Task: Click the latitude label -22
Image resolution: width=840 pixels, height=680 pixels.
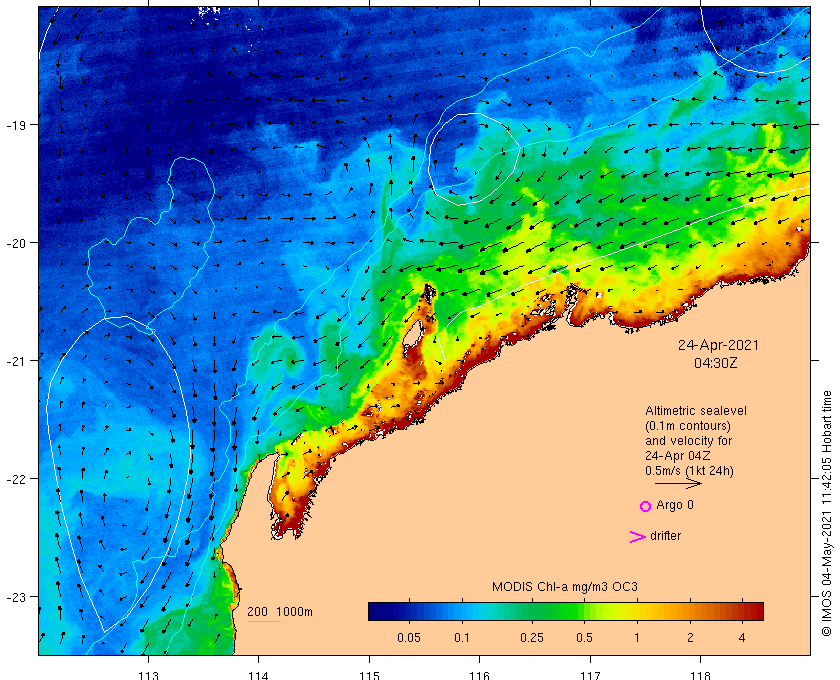Action: coord(16,479)
